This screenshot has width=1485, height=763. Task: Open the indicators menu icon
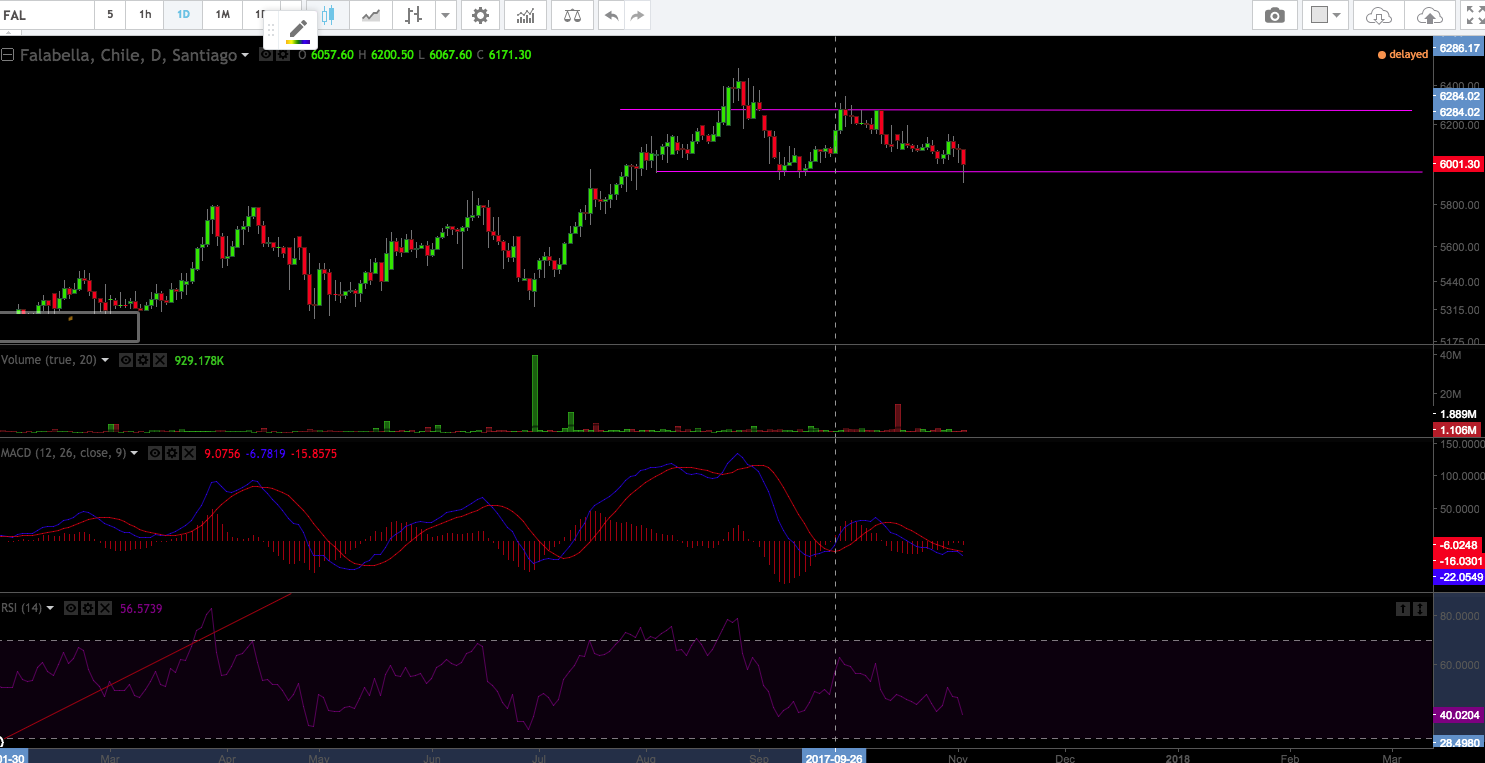pos(525,15)
